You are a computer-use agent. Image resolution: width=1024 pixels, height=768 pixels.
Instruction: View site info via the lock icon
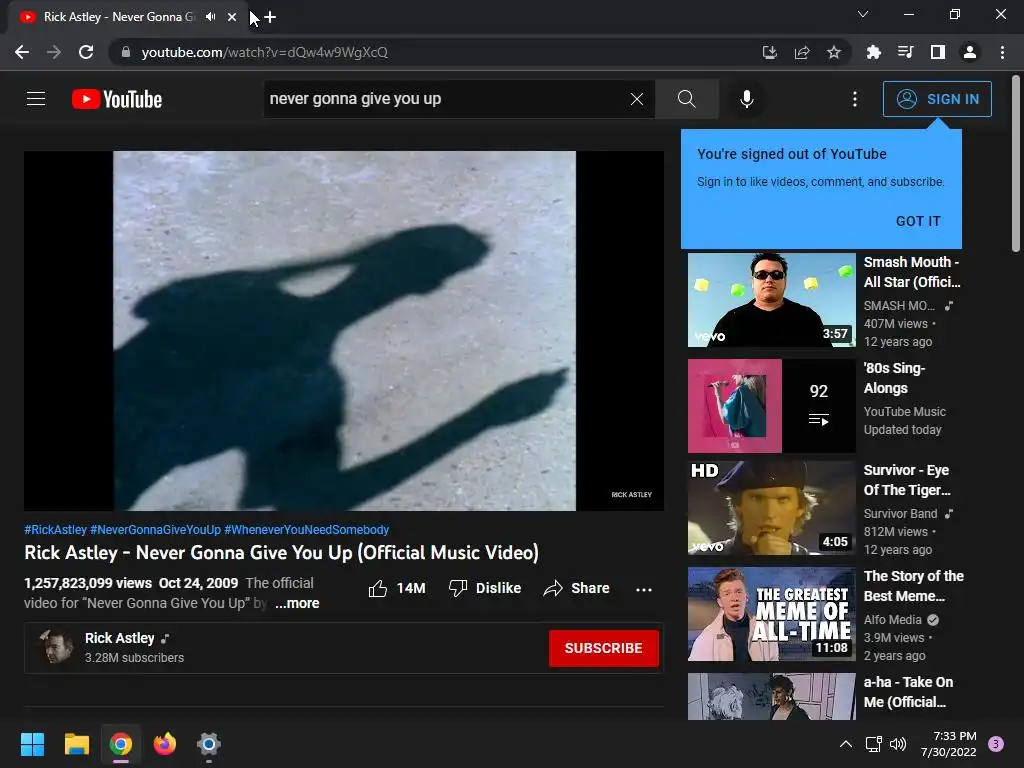(126, 52)
